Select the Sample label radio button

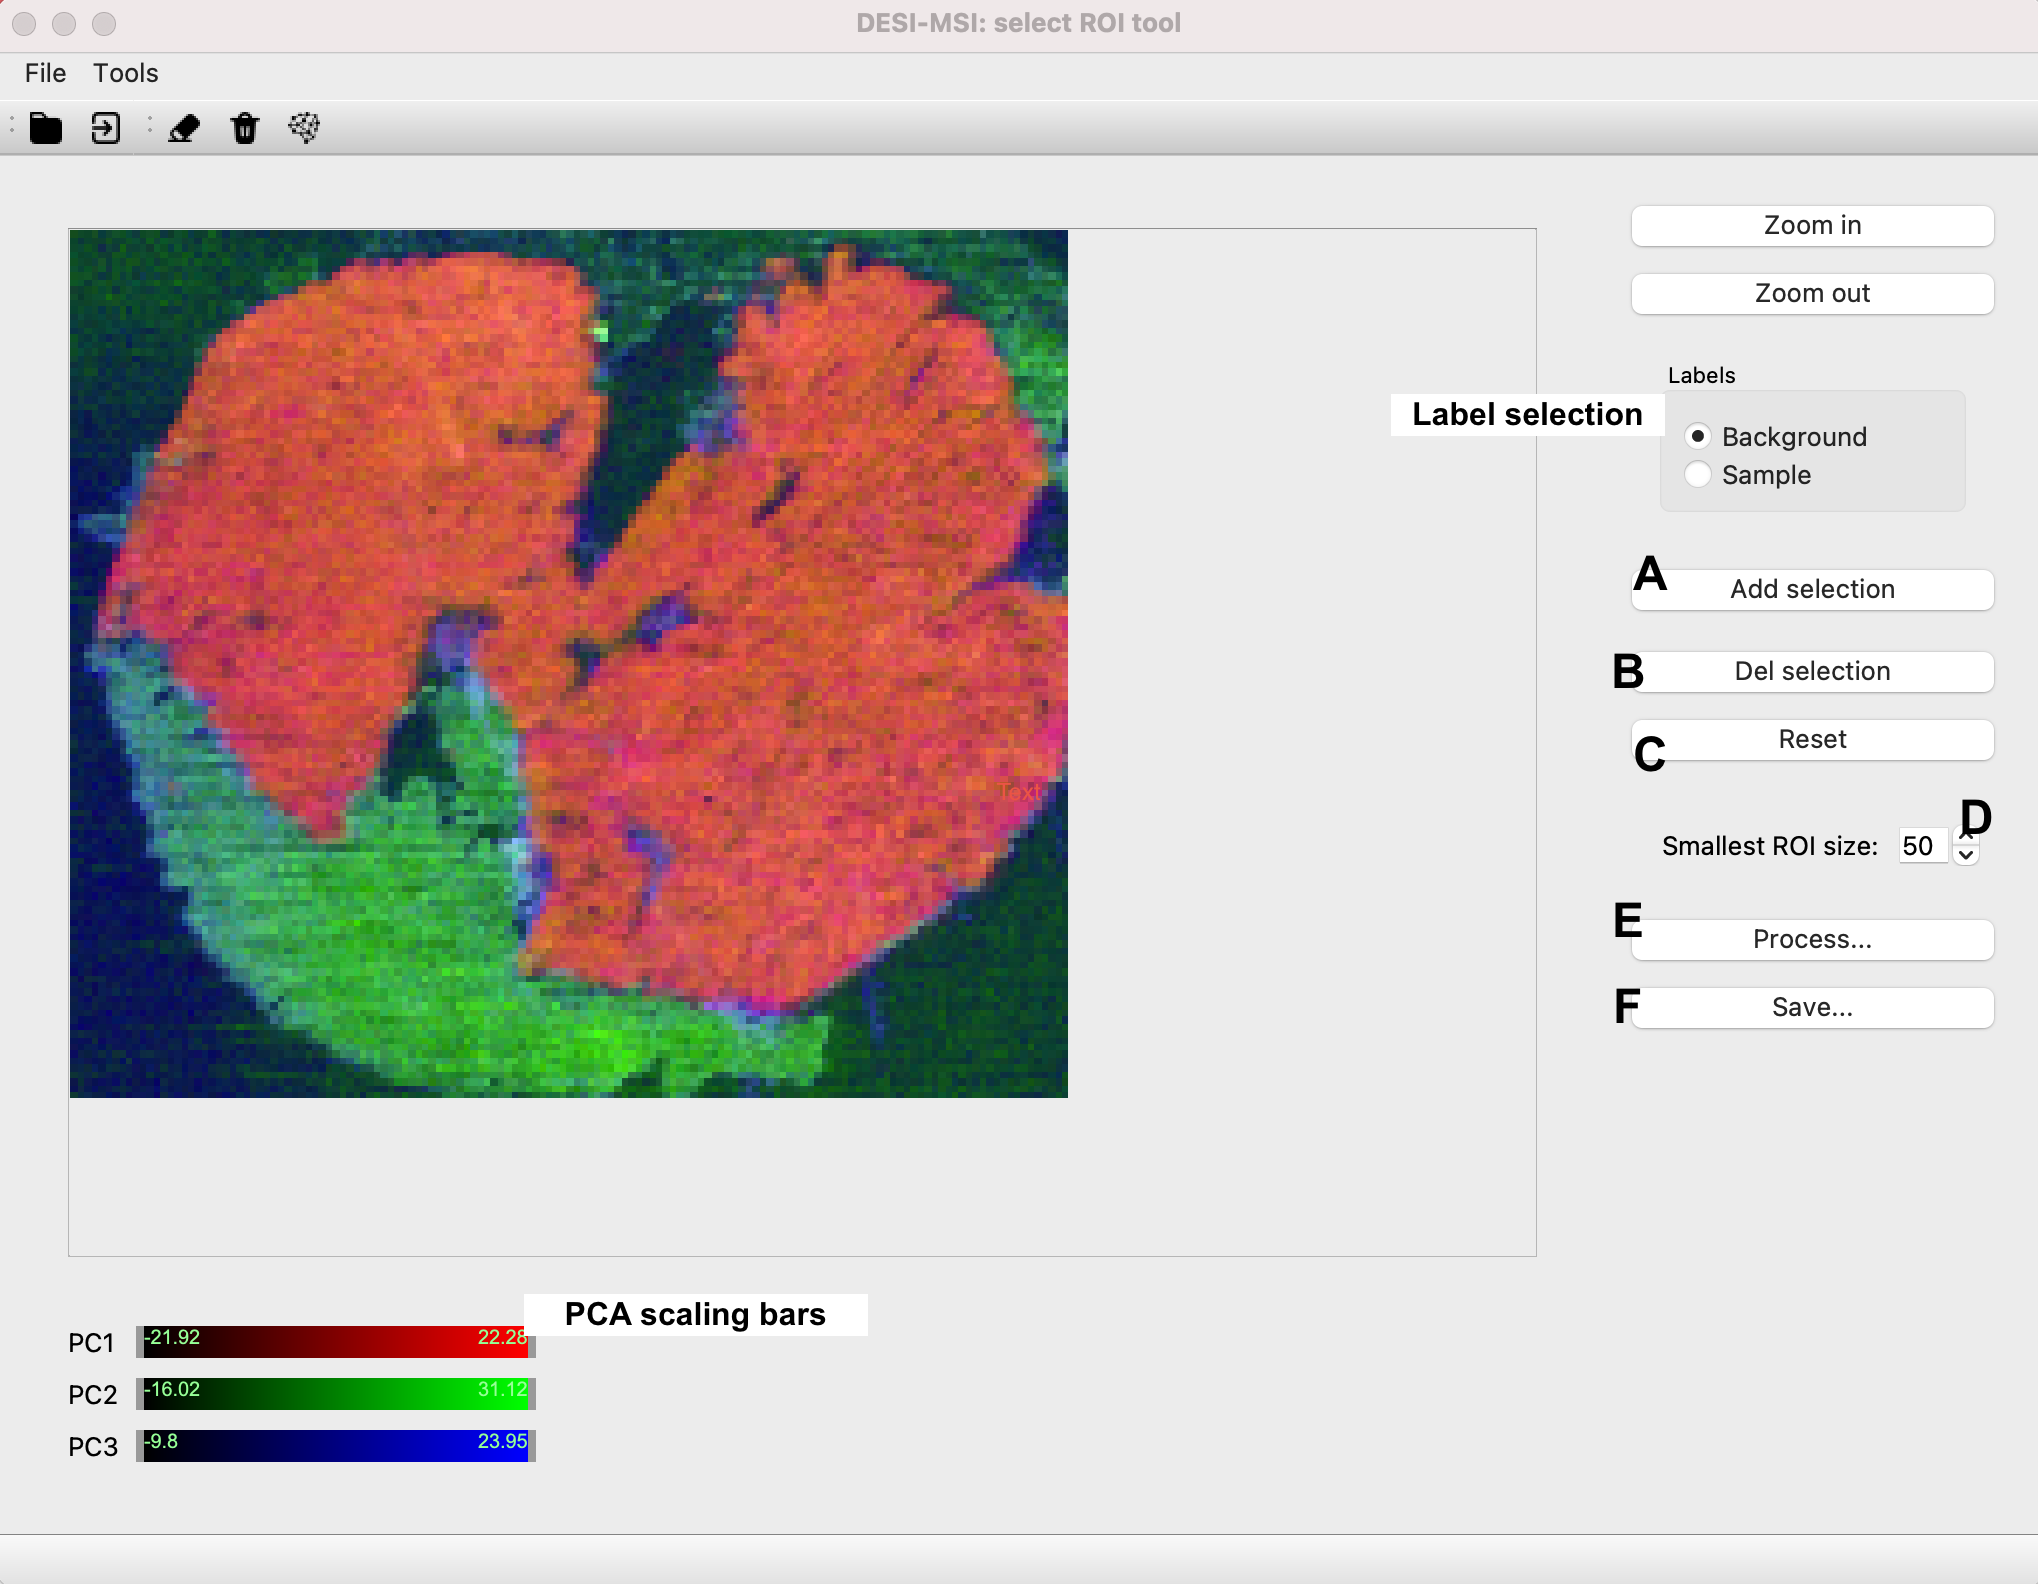[x=1697, y=475]
